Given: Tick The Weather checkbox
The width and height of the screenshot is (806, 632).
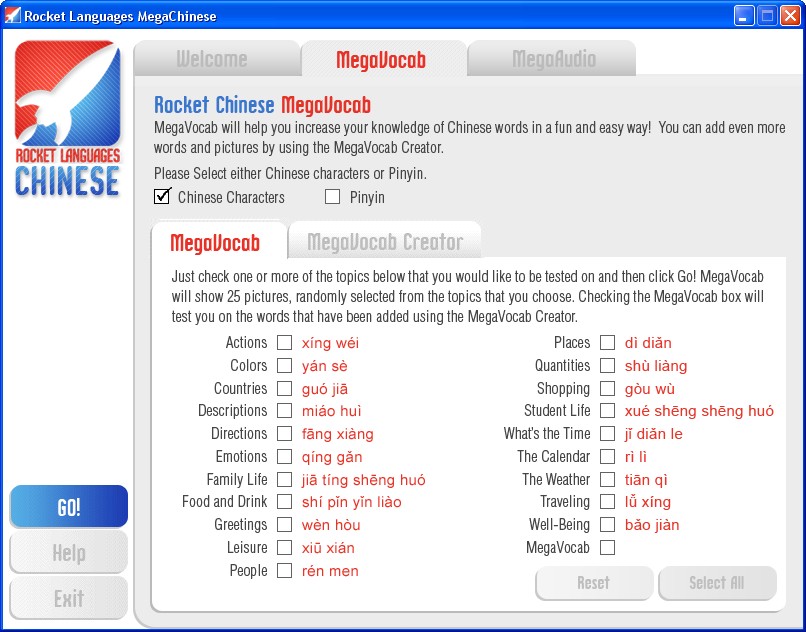Looking at the screenshot, I should click(x=608, y=479).
